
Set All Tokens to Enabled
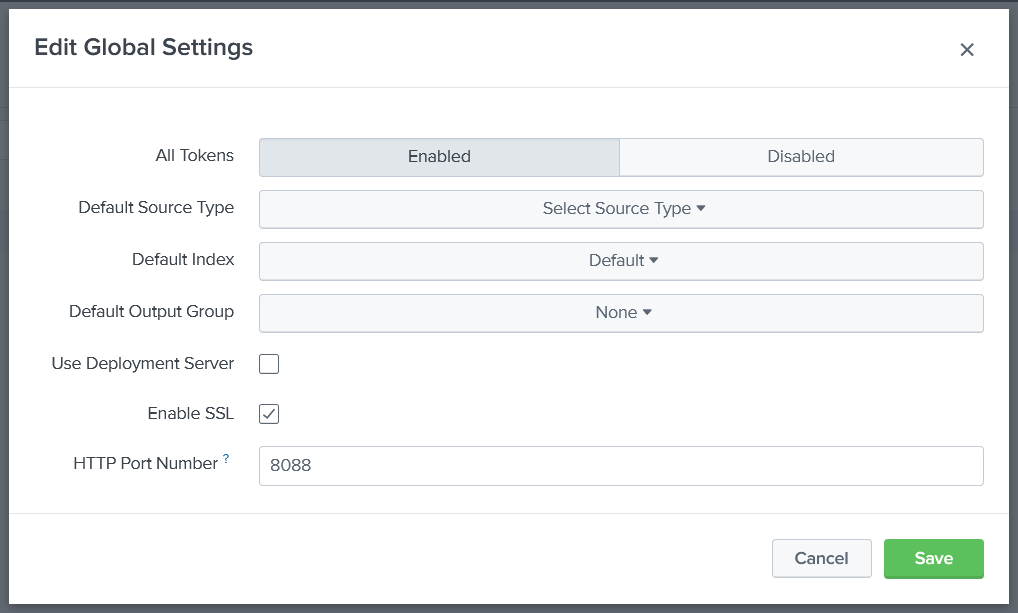439,157
